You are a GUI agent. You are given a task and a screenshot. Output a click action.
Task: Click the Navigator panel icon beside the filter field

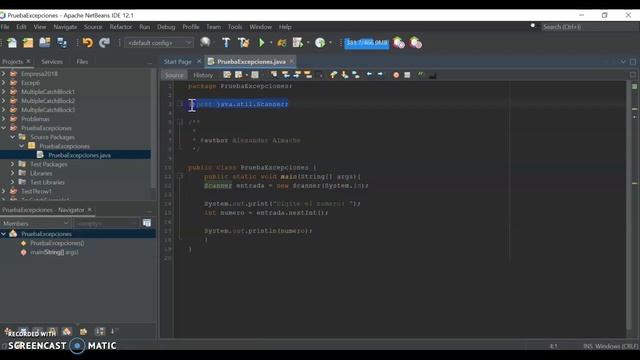[x=147, y=223]
